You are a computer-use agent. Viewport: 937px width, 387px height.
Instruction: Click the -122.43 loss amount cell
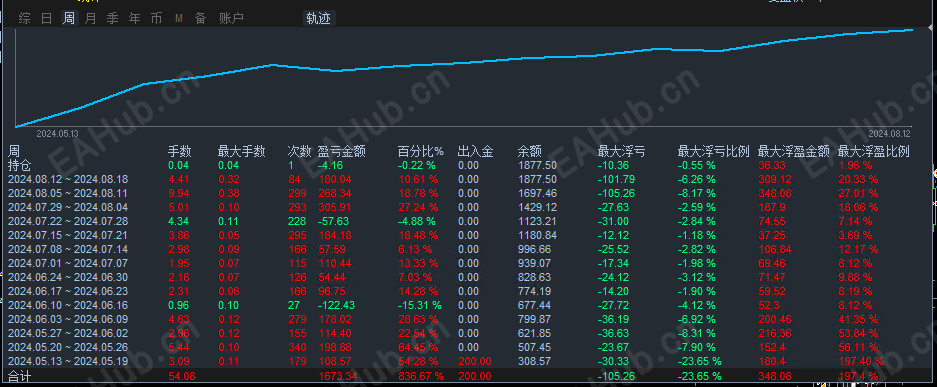tap(336, 305)
